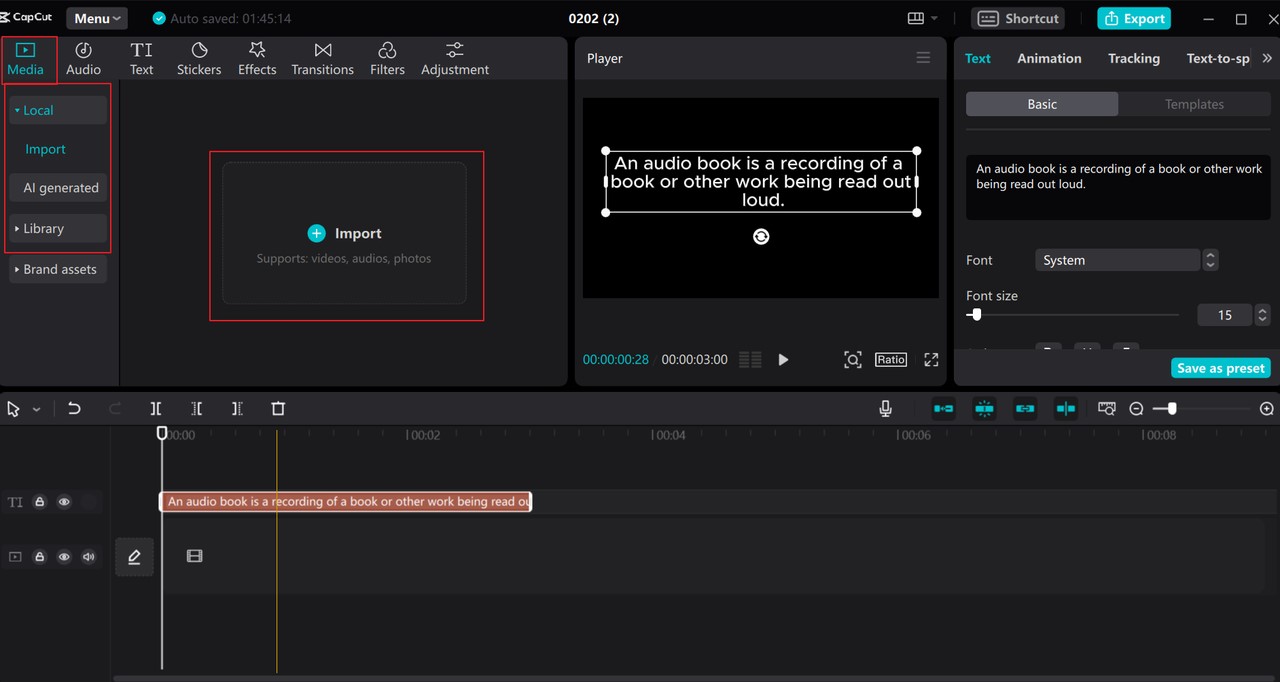Open the Font dropdown showing System
The width and height of the screenshot is (1280, 682).
tap(1126, 260)
